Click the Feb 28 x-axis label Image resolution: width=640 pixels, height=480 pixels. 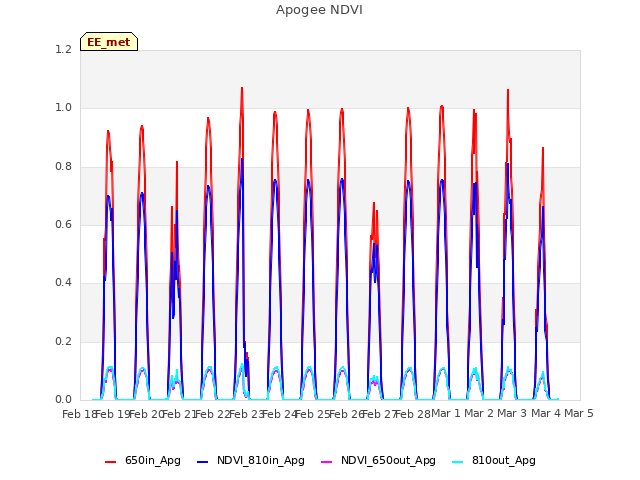(x=413, y=414)
